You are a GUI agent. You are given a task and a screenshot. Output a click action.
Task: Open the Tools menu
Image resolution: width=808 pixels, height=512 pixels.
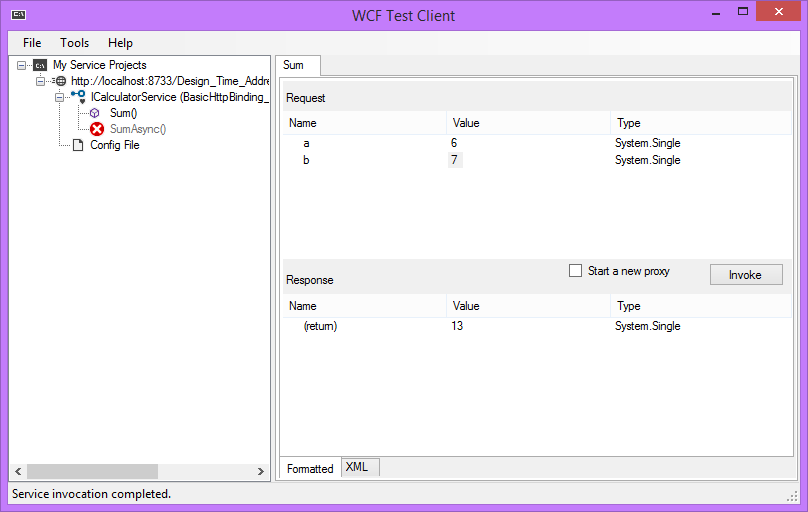74,43
